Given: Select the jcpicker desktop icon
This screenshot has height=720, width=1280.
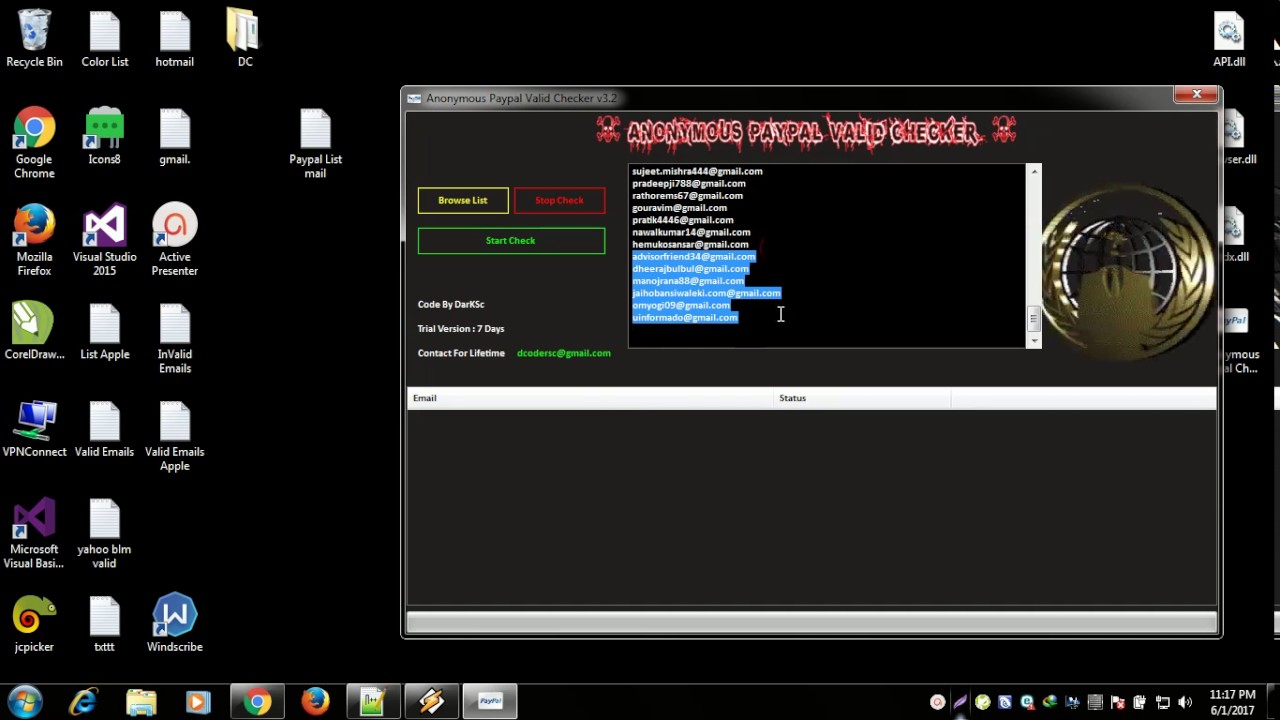Looking at the screenshot, I should 34,624.
